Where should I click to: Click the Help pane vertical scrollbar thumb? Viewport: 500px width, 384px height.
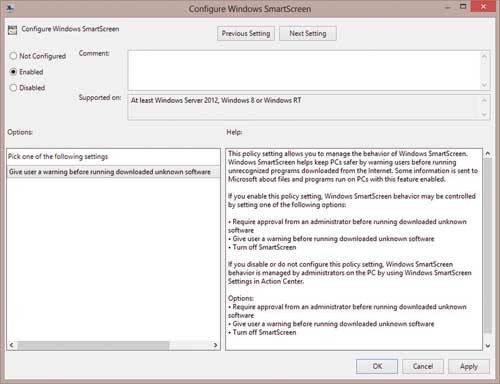(x=488, y=245)
